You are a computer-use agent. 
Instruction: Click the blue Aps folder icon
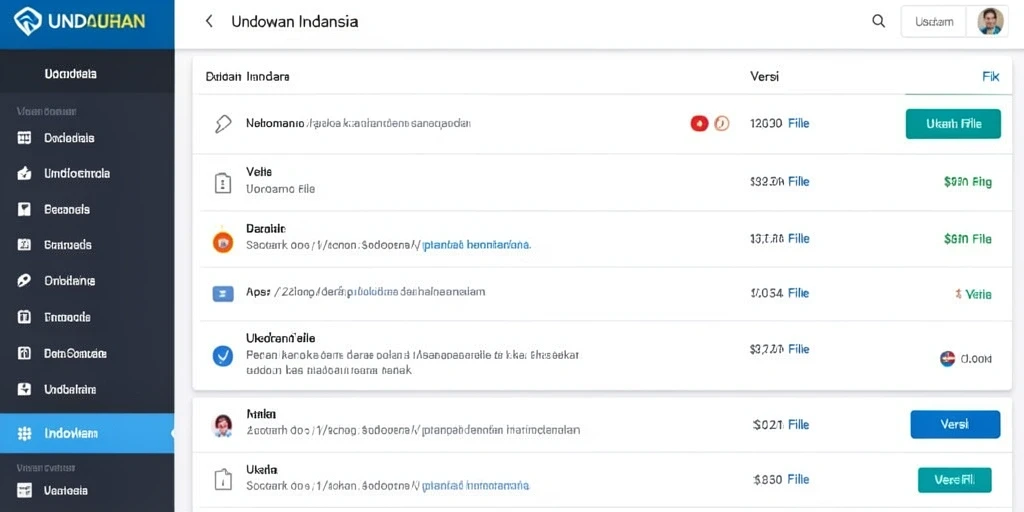[x=223, y=294]
